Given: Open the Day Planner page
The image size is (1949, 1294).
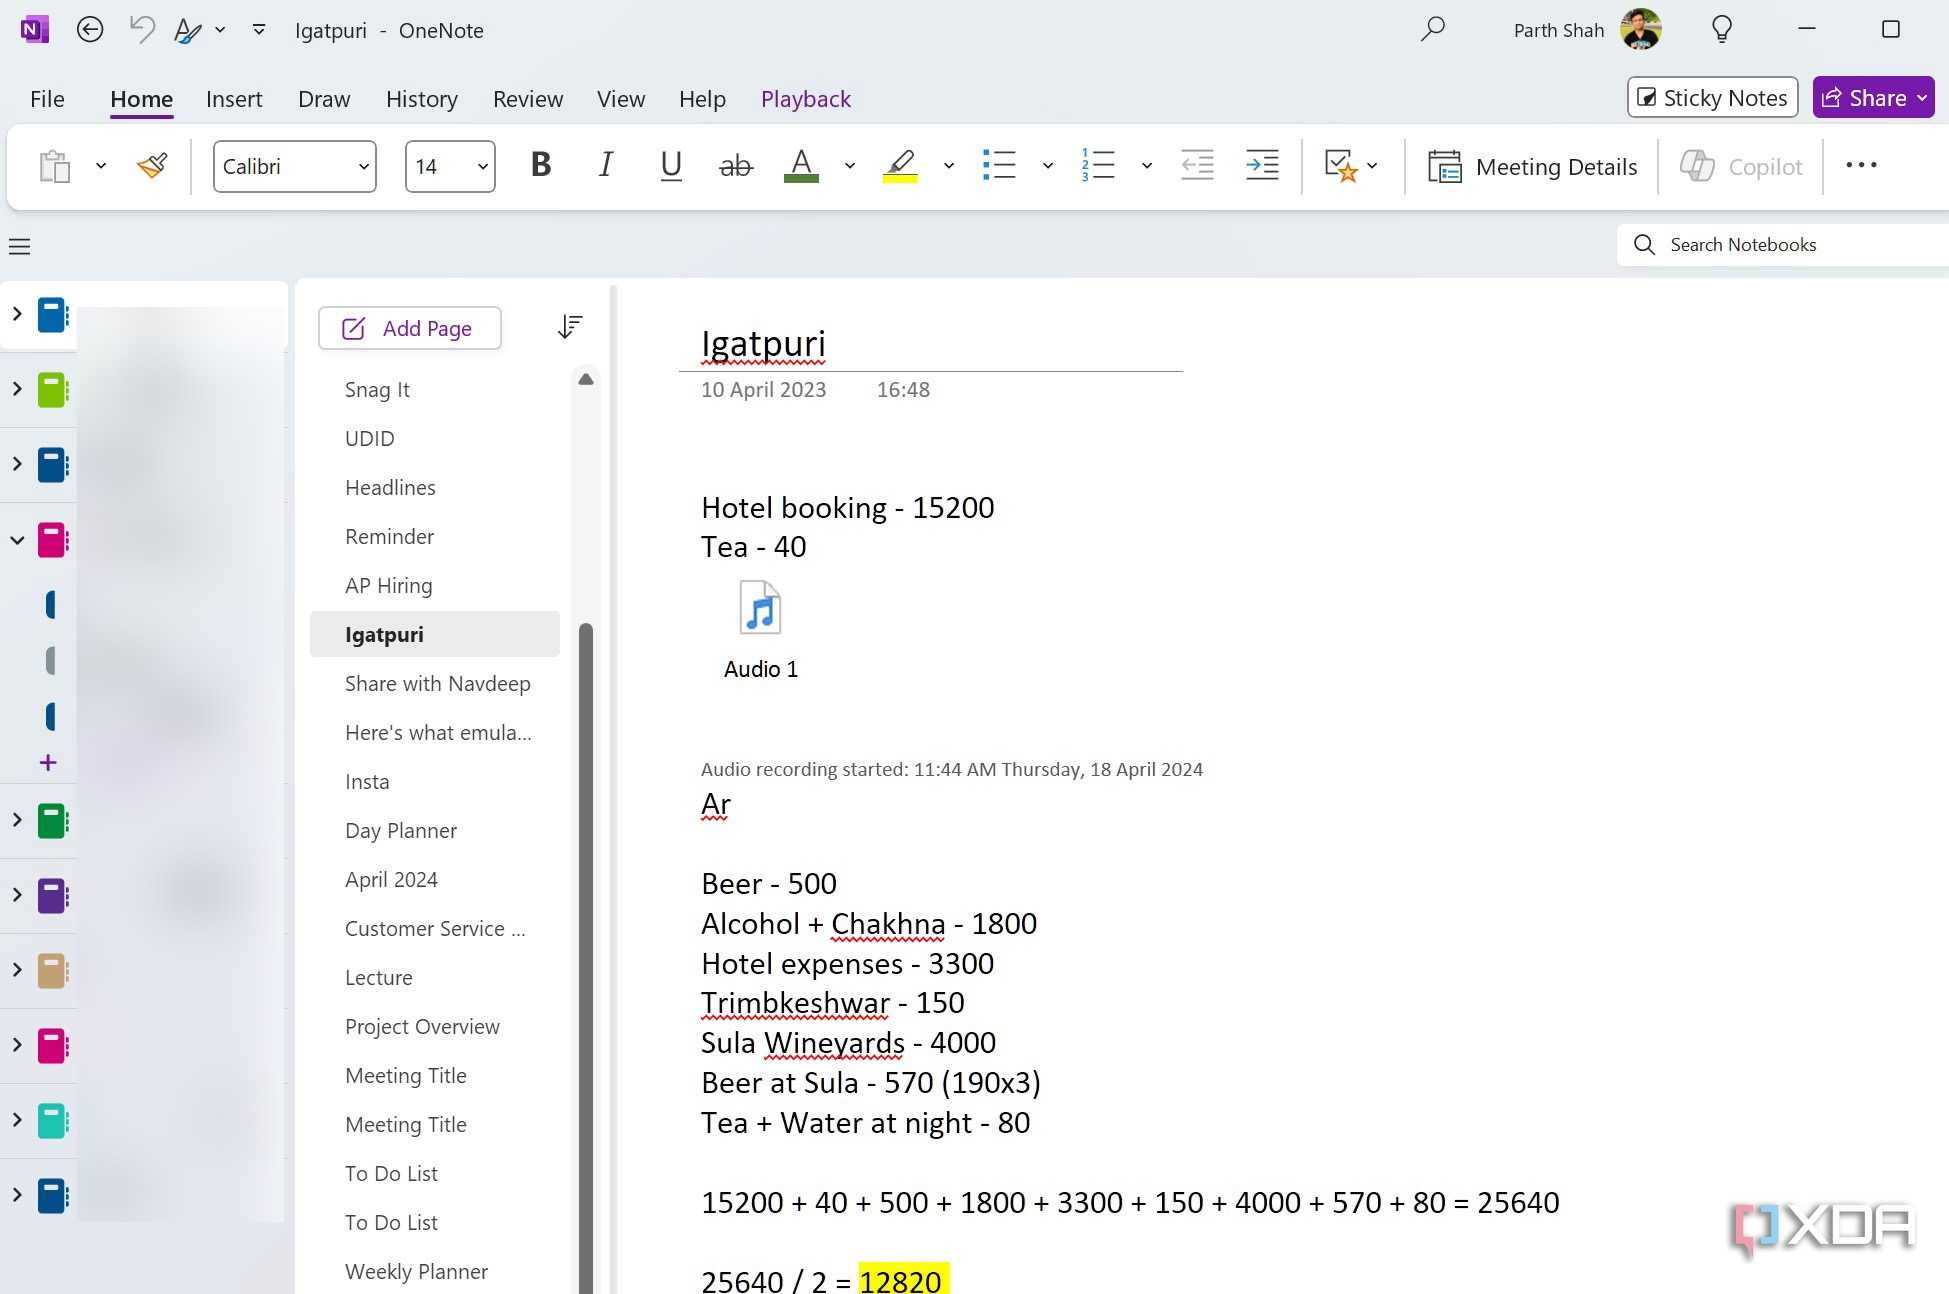Looking at the screenshot, I should pyautogui.click(x=435, y=830).
